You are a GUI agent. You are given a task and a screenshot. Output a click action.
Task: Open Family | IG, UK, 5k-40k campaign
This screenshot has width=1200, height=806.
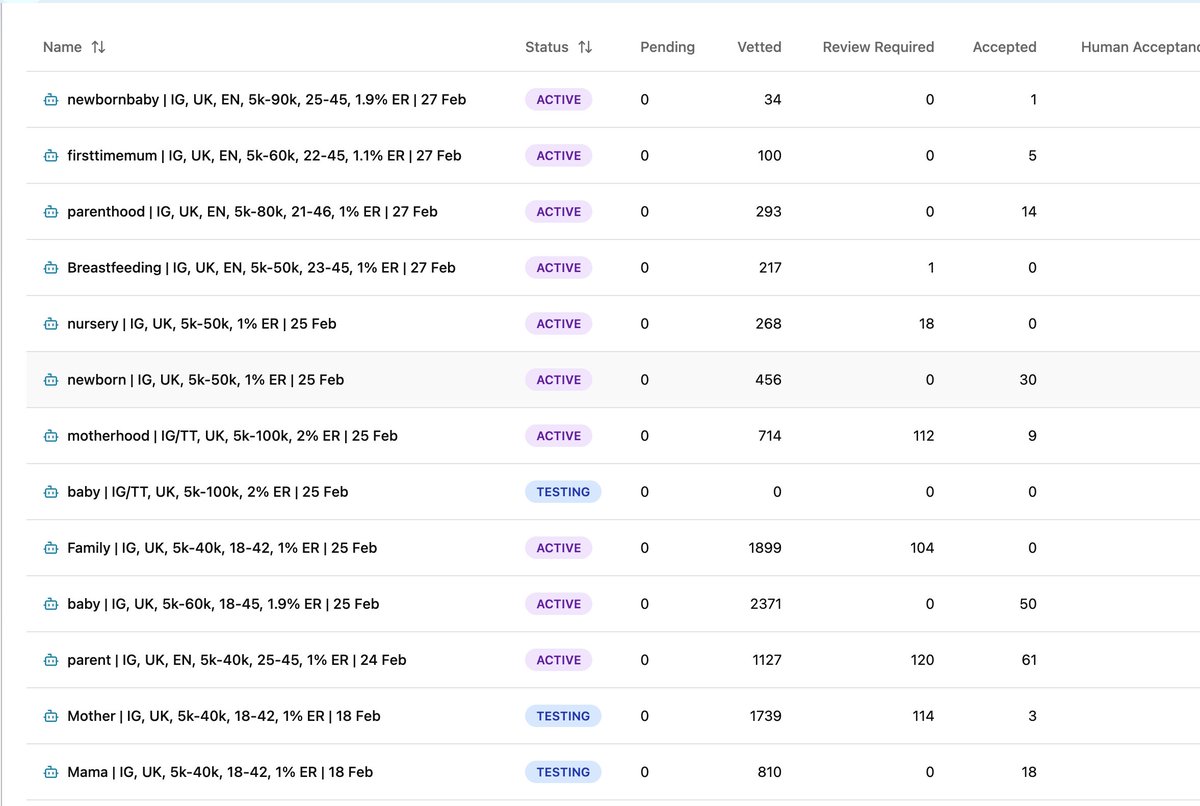(222, 548)
